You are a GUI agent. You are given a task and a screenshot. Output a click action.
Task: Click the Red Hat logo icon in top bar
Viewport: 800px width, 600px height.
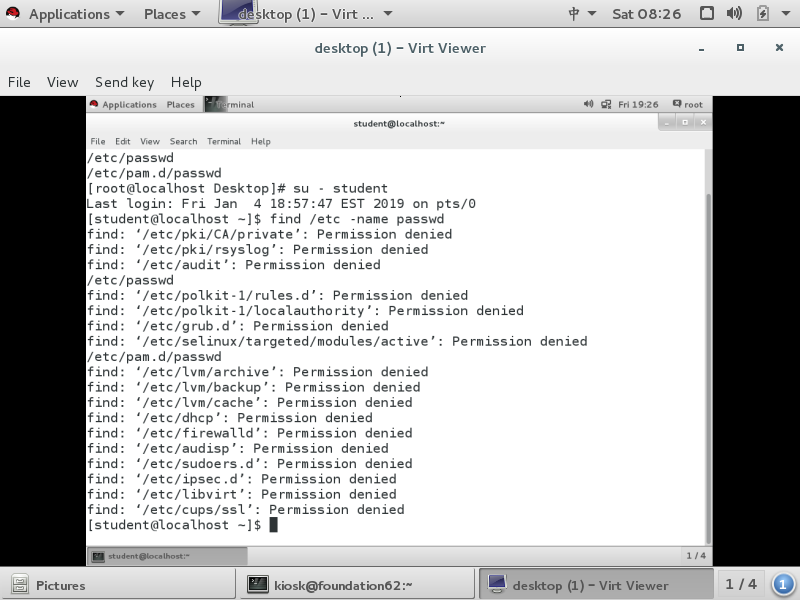point(13,13)
